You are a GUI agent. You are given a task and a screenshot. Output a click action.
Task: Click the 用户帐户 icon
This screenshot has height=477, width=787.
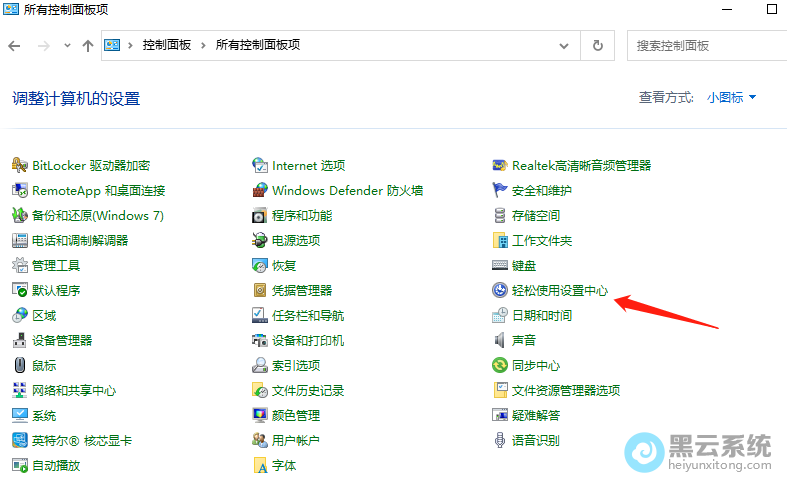coord(259,440)
